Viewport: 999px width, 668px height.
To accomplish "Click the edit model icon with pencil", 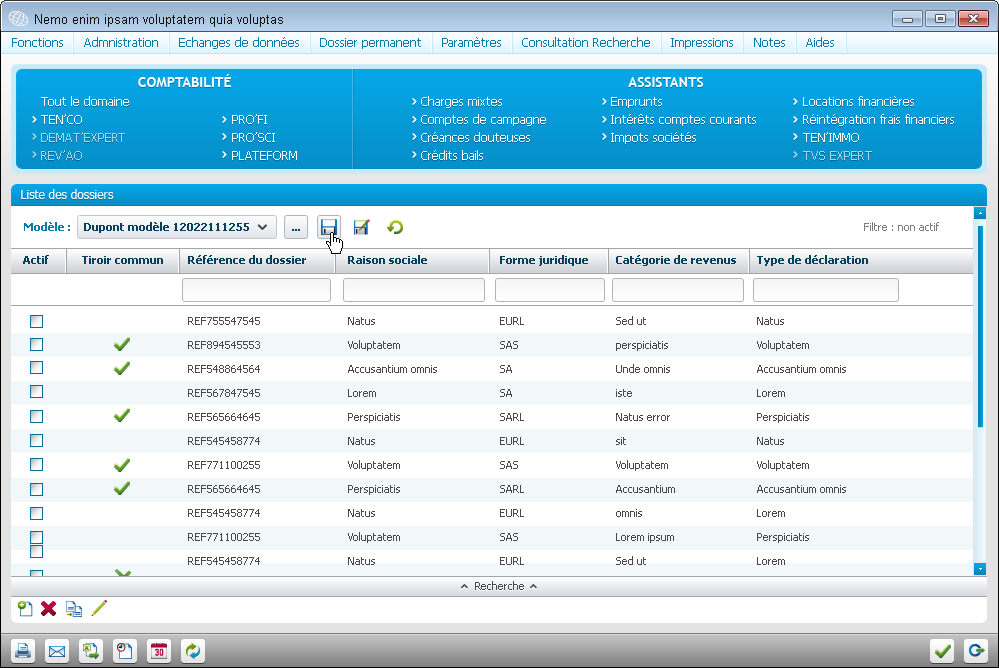I will (361, 227).
